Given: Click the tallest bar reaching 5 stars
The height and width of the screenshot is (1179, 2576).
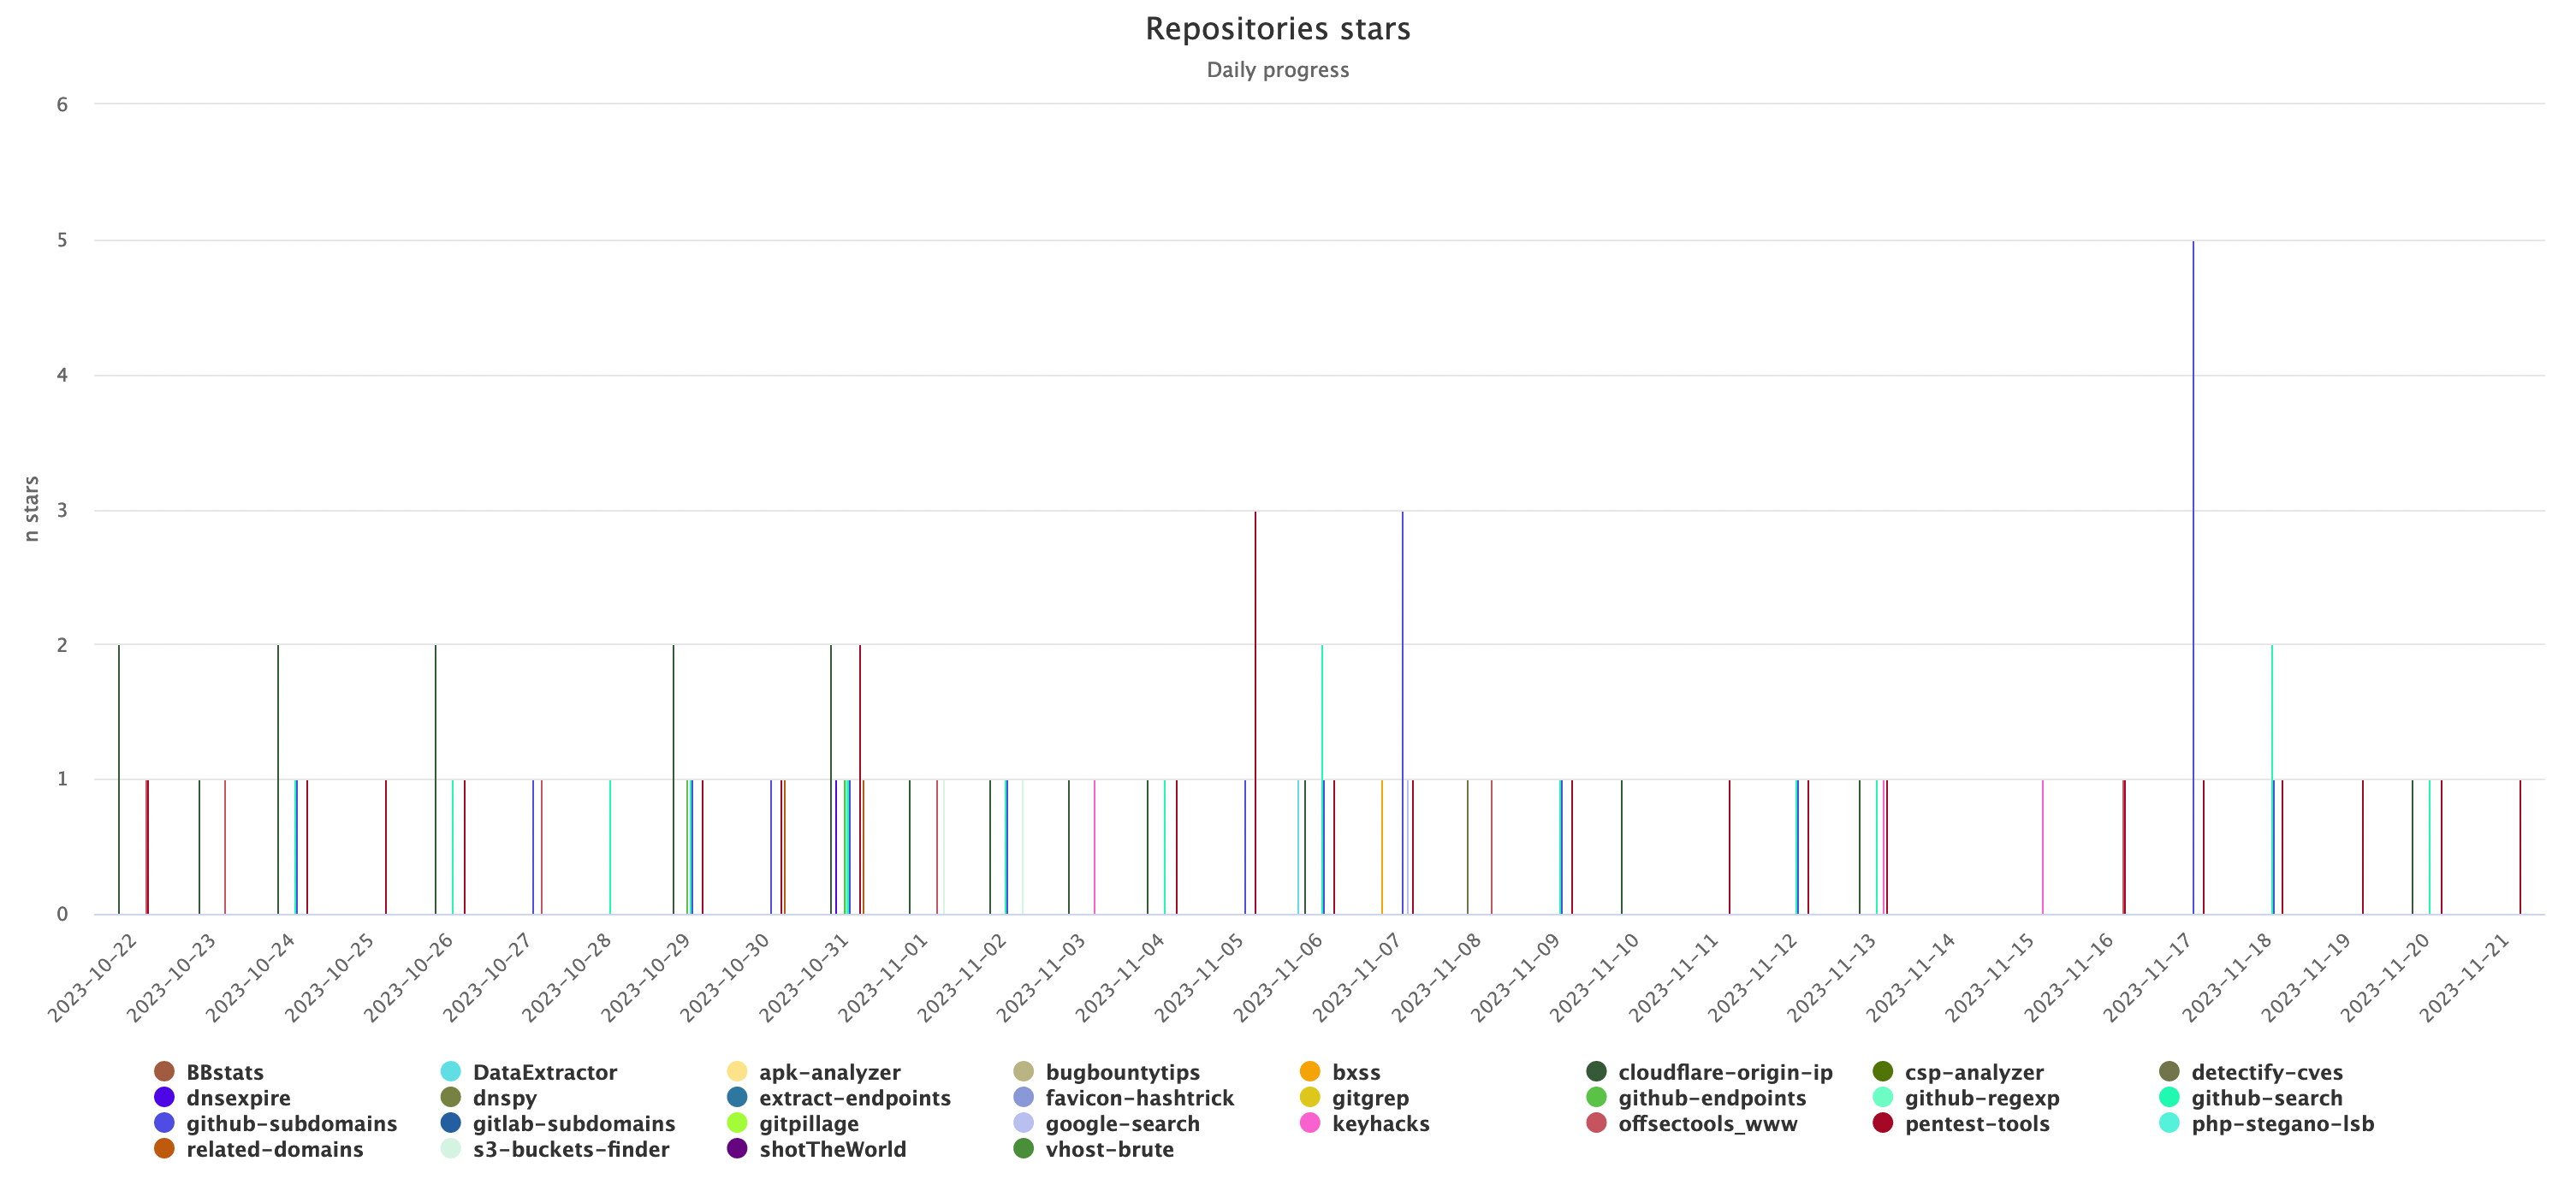Looking at the screenshot, I should 2193,580.
